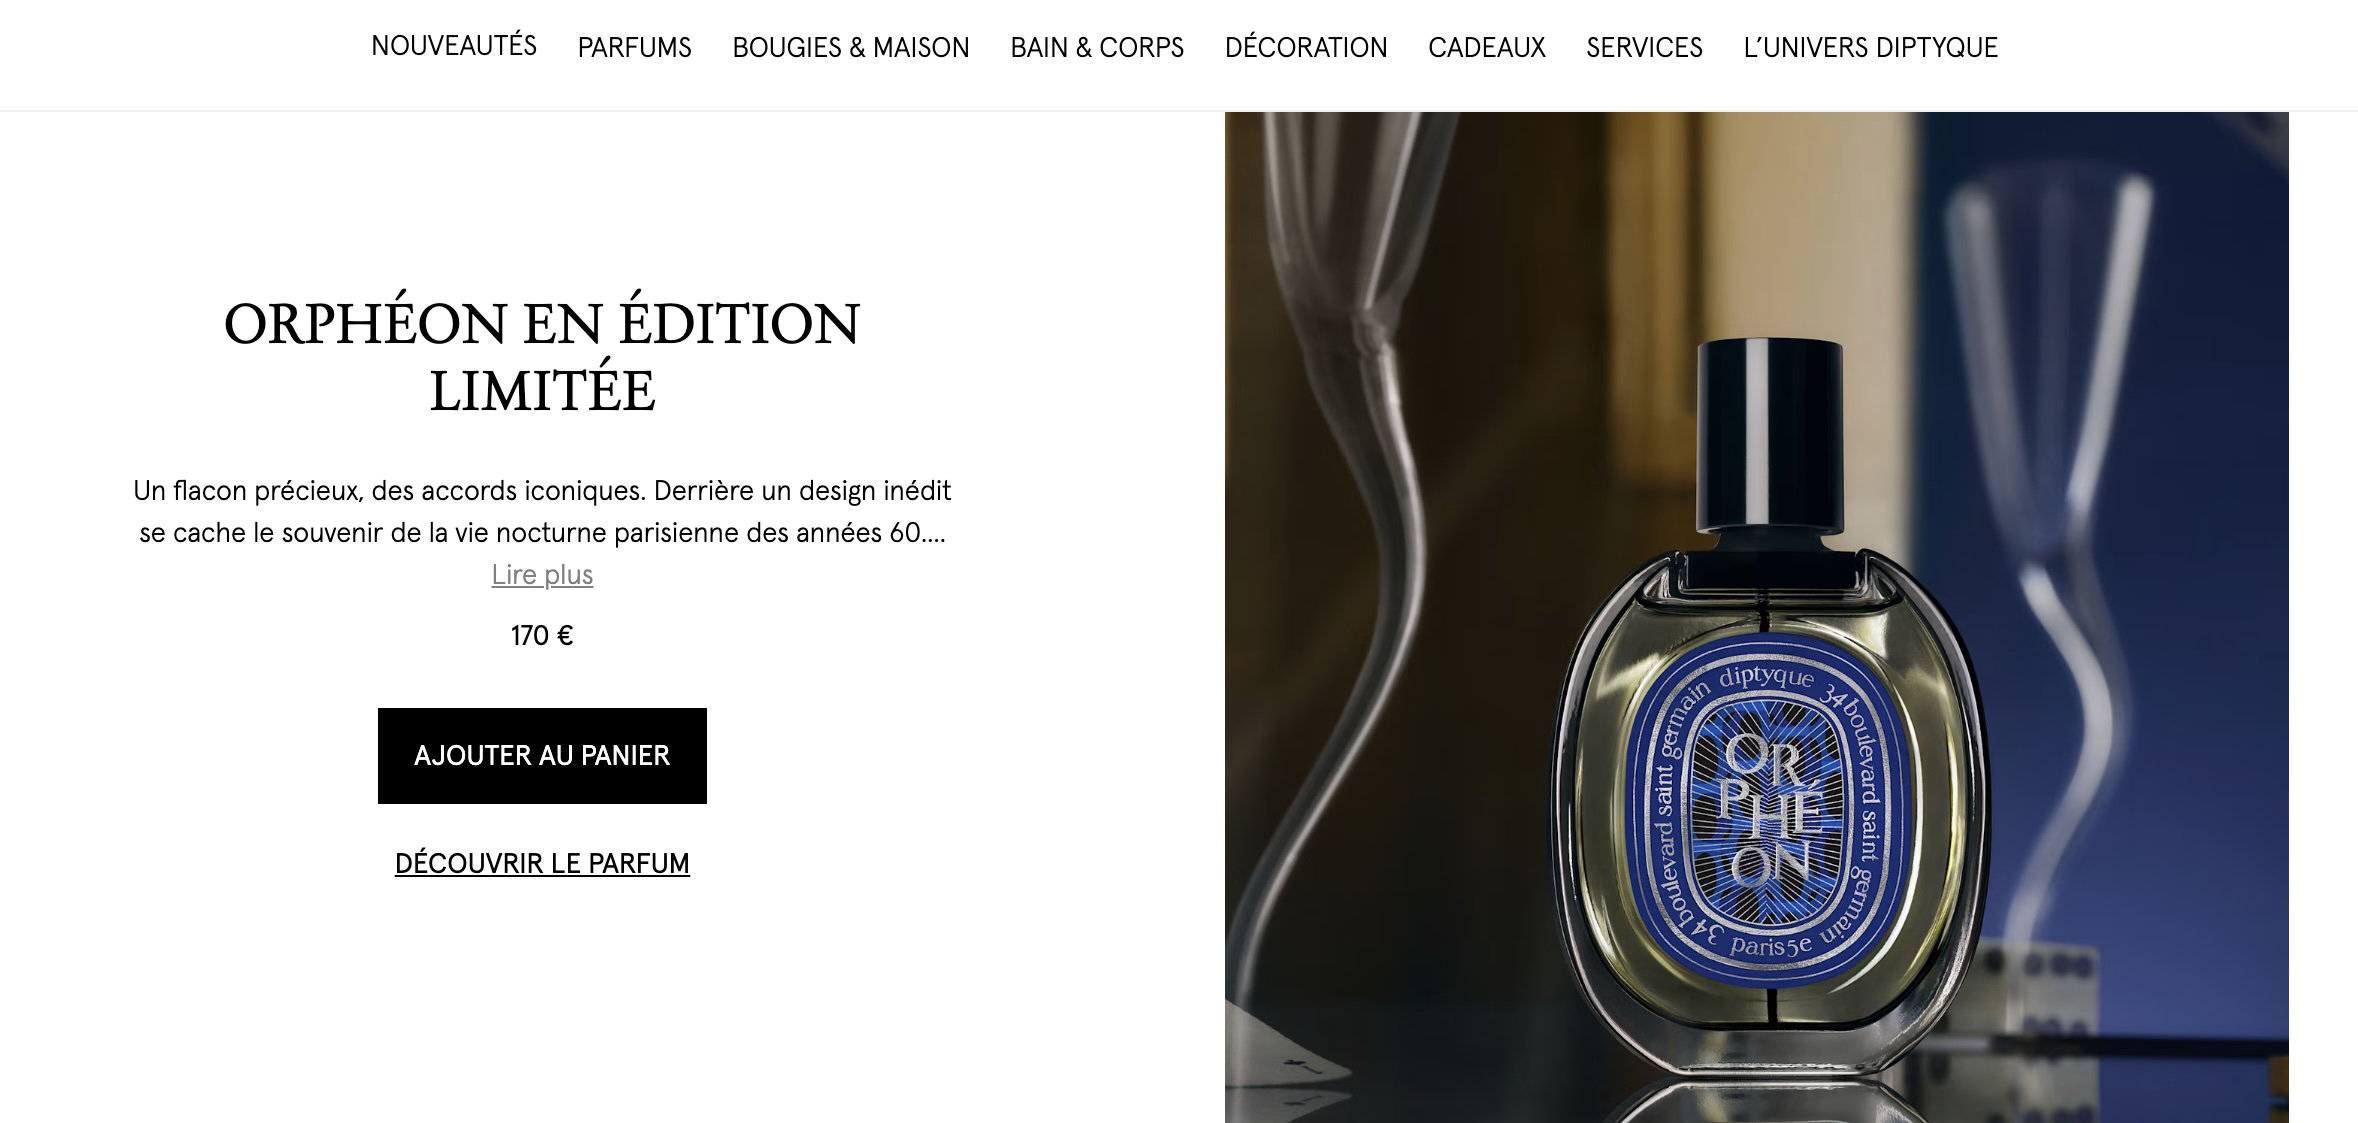Screen dimensions: 2358x1123
Task: Go to Bougies & Maison section
Action: point(851,47)
